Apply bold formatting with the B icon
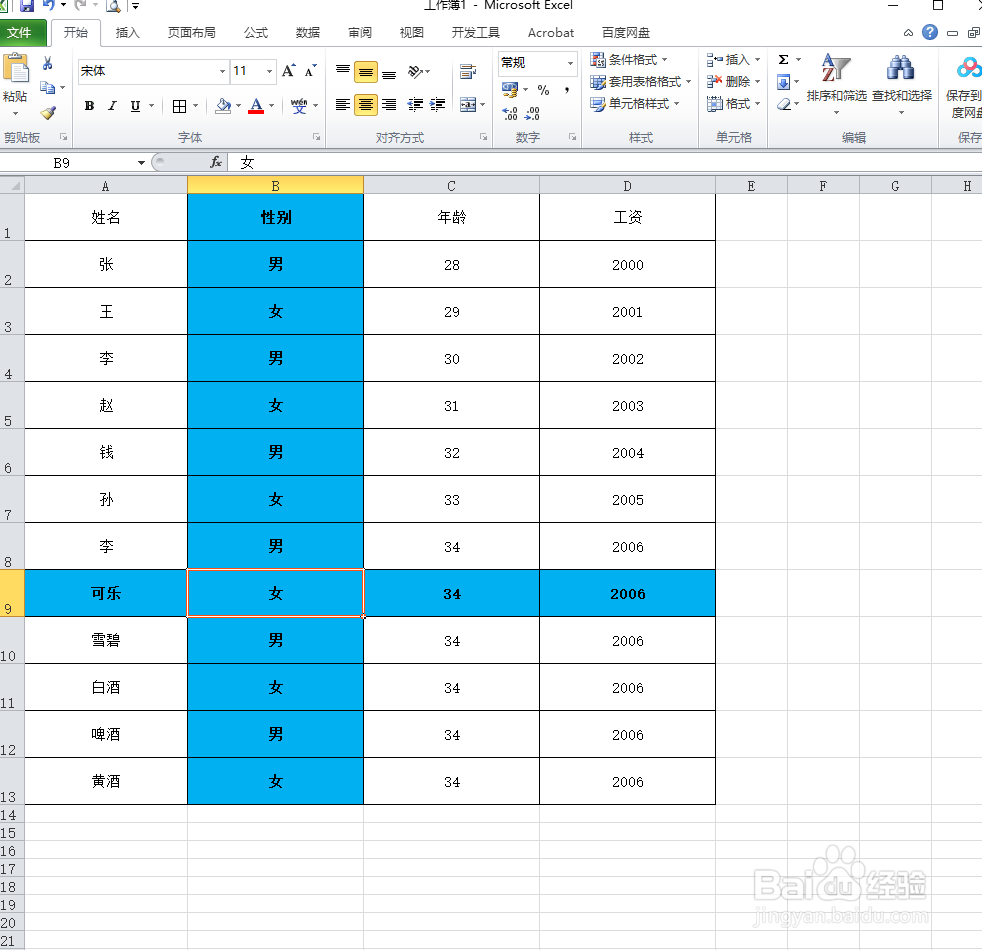982x950 pixels. tap(88, 105)
